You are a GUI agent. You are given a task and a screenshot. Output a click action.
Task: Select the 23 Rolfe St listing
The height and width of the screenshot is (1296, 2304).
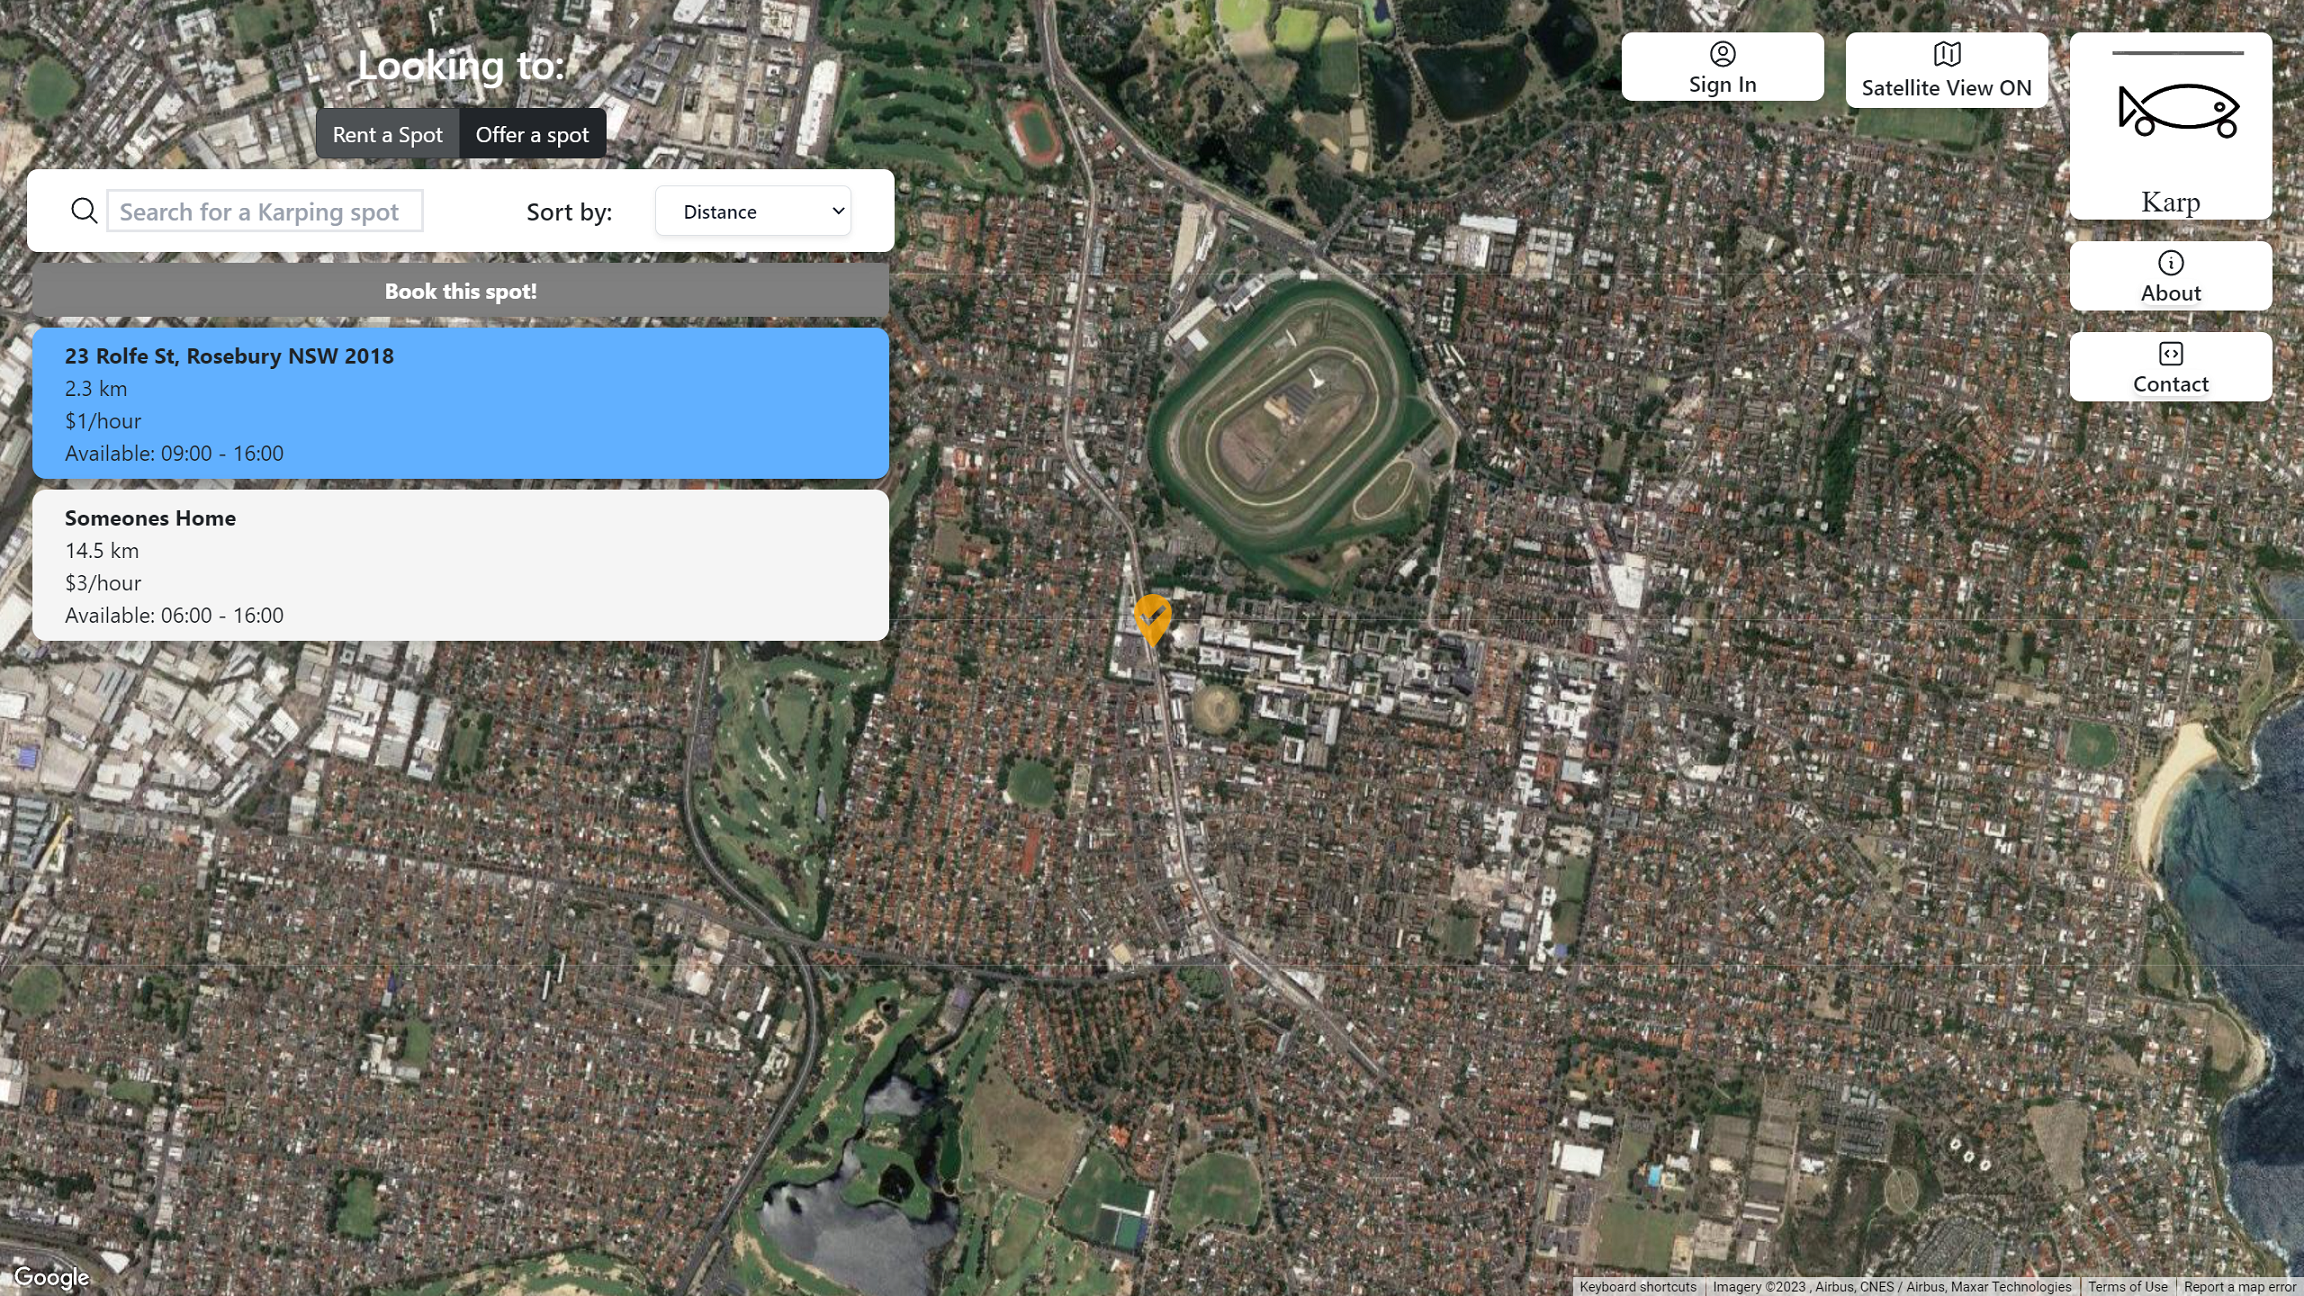point(460,403)
